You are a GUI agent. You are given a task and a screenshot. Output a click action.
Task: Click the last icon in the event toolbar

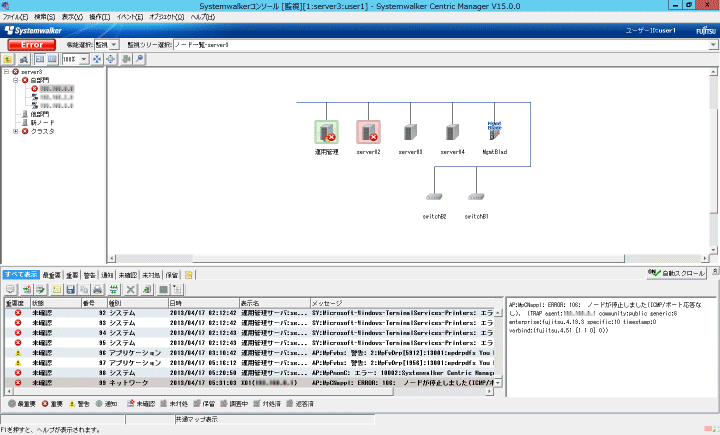coord(177,289)
